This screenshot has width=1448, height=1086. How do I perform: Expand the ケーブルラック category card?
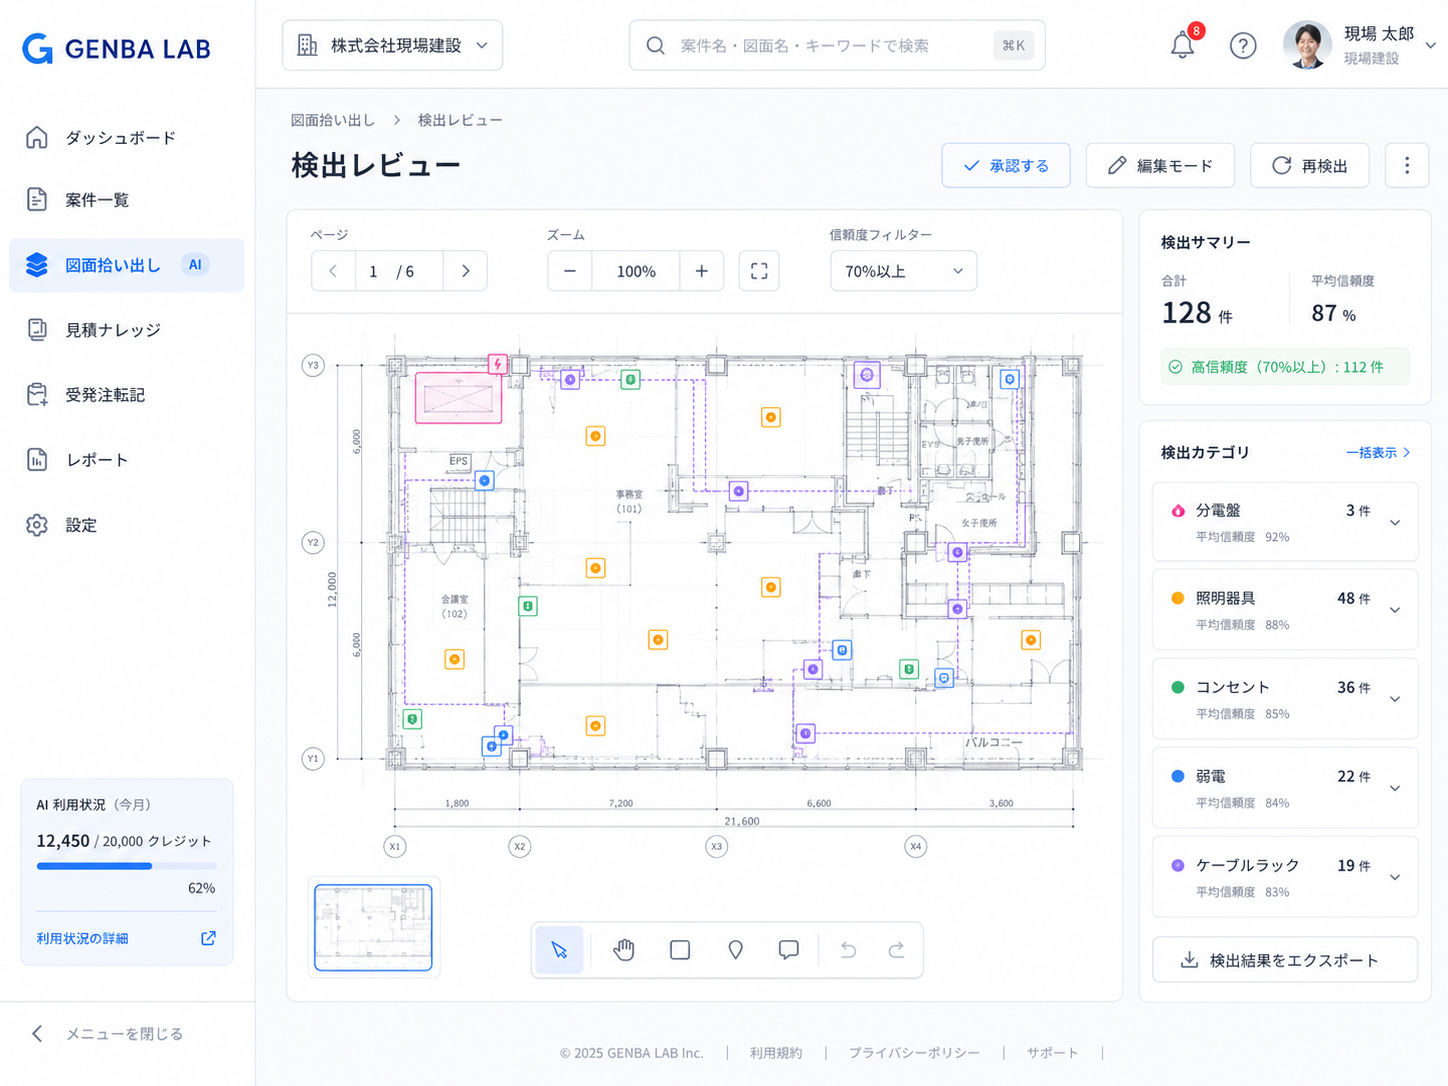pyautogui.click(x=1285, y=877)
